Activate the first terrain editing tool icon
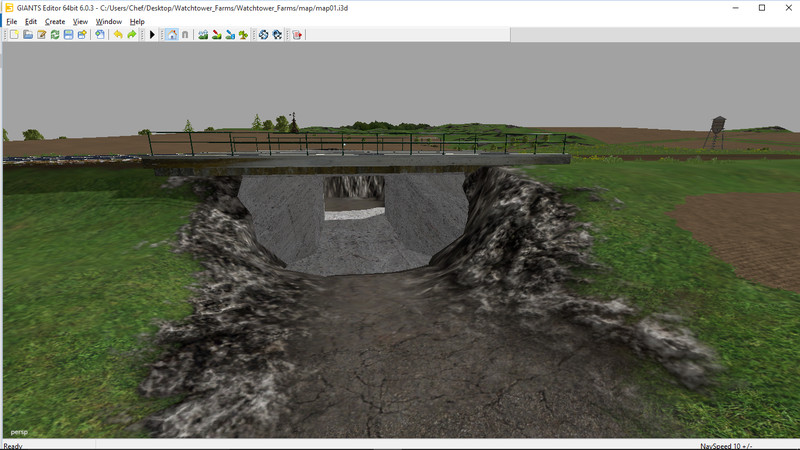800x450 pixels. (x=203, y=35)
